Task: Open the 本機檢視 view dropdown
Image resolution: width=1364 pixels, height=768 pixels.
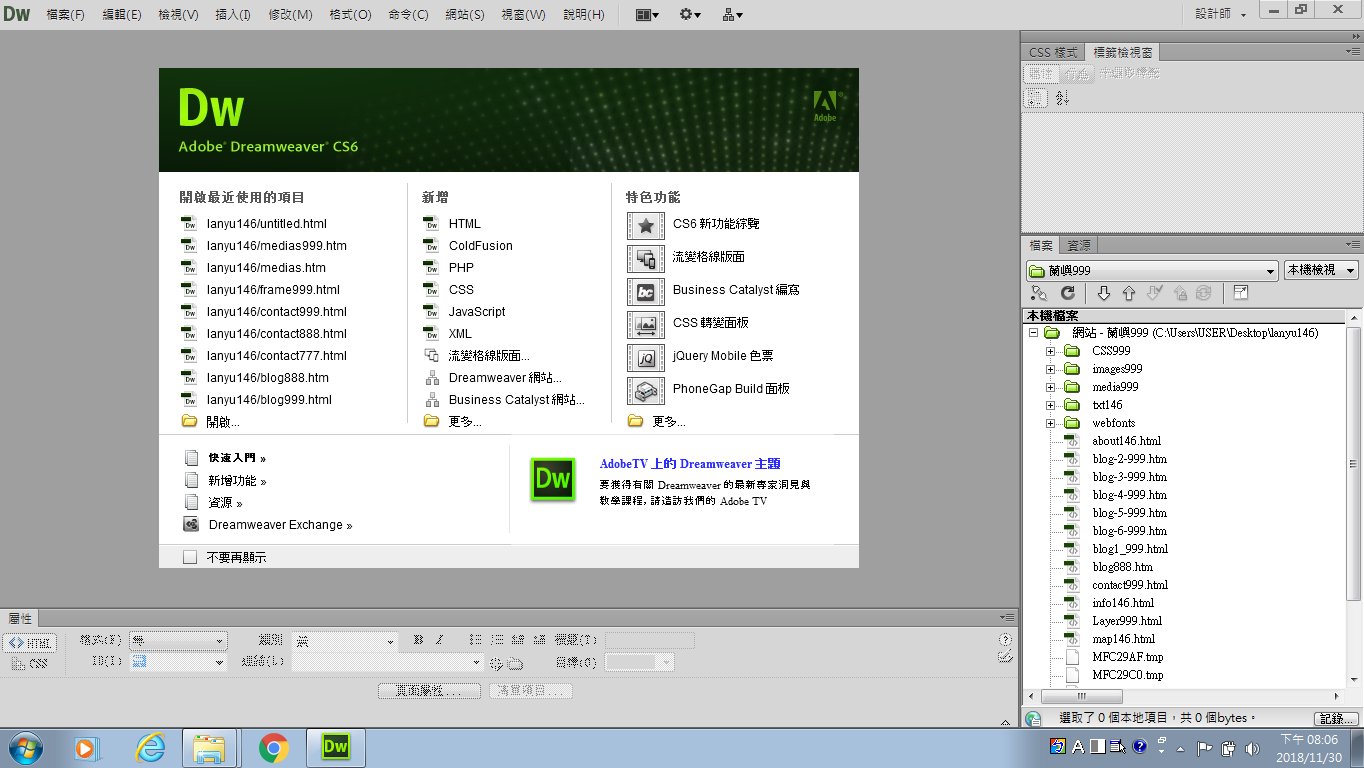Action: click(x=1321, y=270)
